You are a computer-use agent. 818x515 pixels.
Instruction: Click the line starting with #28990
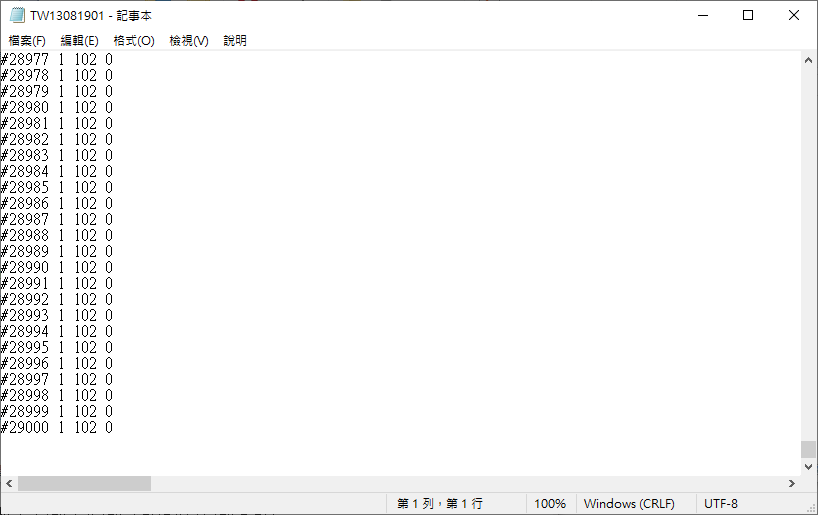(x=56, y=268)
